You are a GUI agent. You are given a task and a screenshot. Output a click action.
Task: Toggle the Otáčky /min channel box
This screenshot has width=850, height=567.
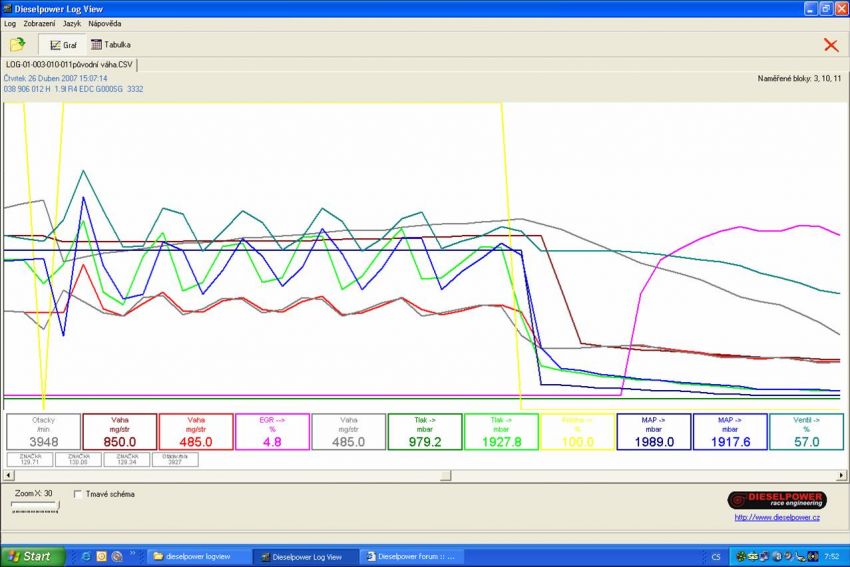[43, 432]
